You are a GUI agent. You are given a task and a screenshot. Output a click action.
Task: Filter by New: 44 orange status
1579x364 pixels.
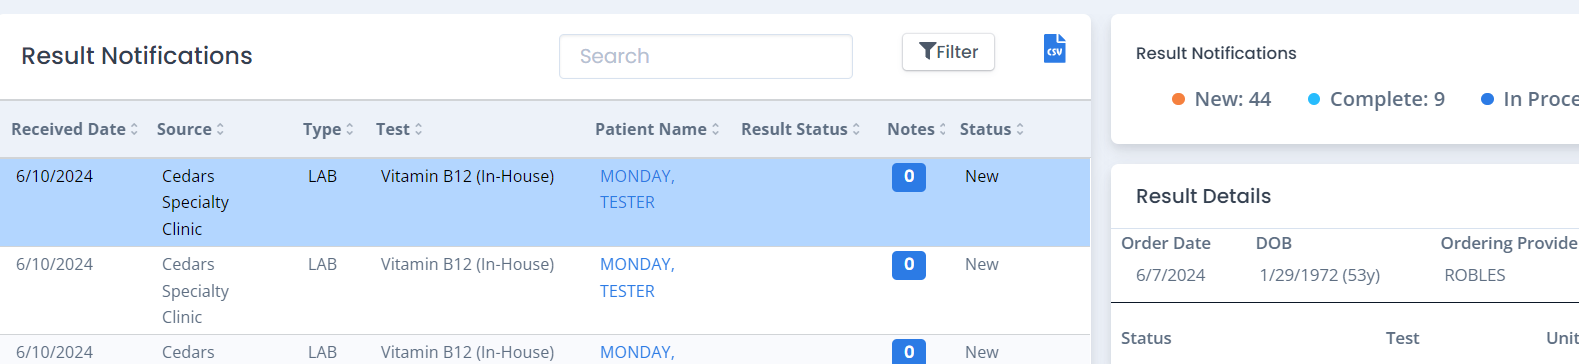1221,99
